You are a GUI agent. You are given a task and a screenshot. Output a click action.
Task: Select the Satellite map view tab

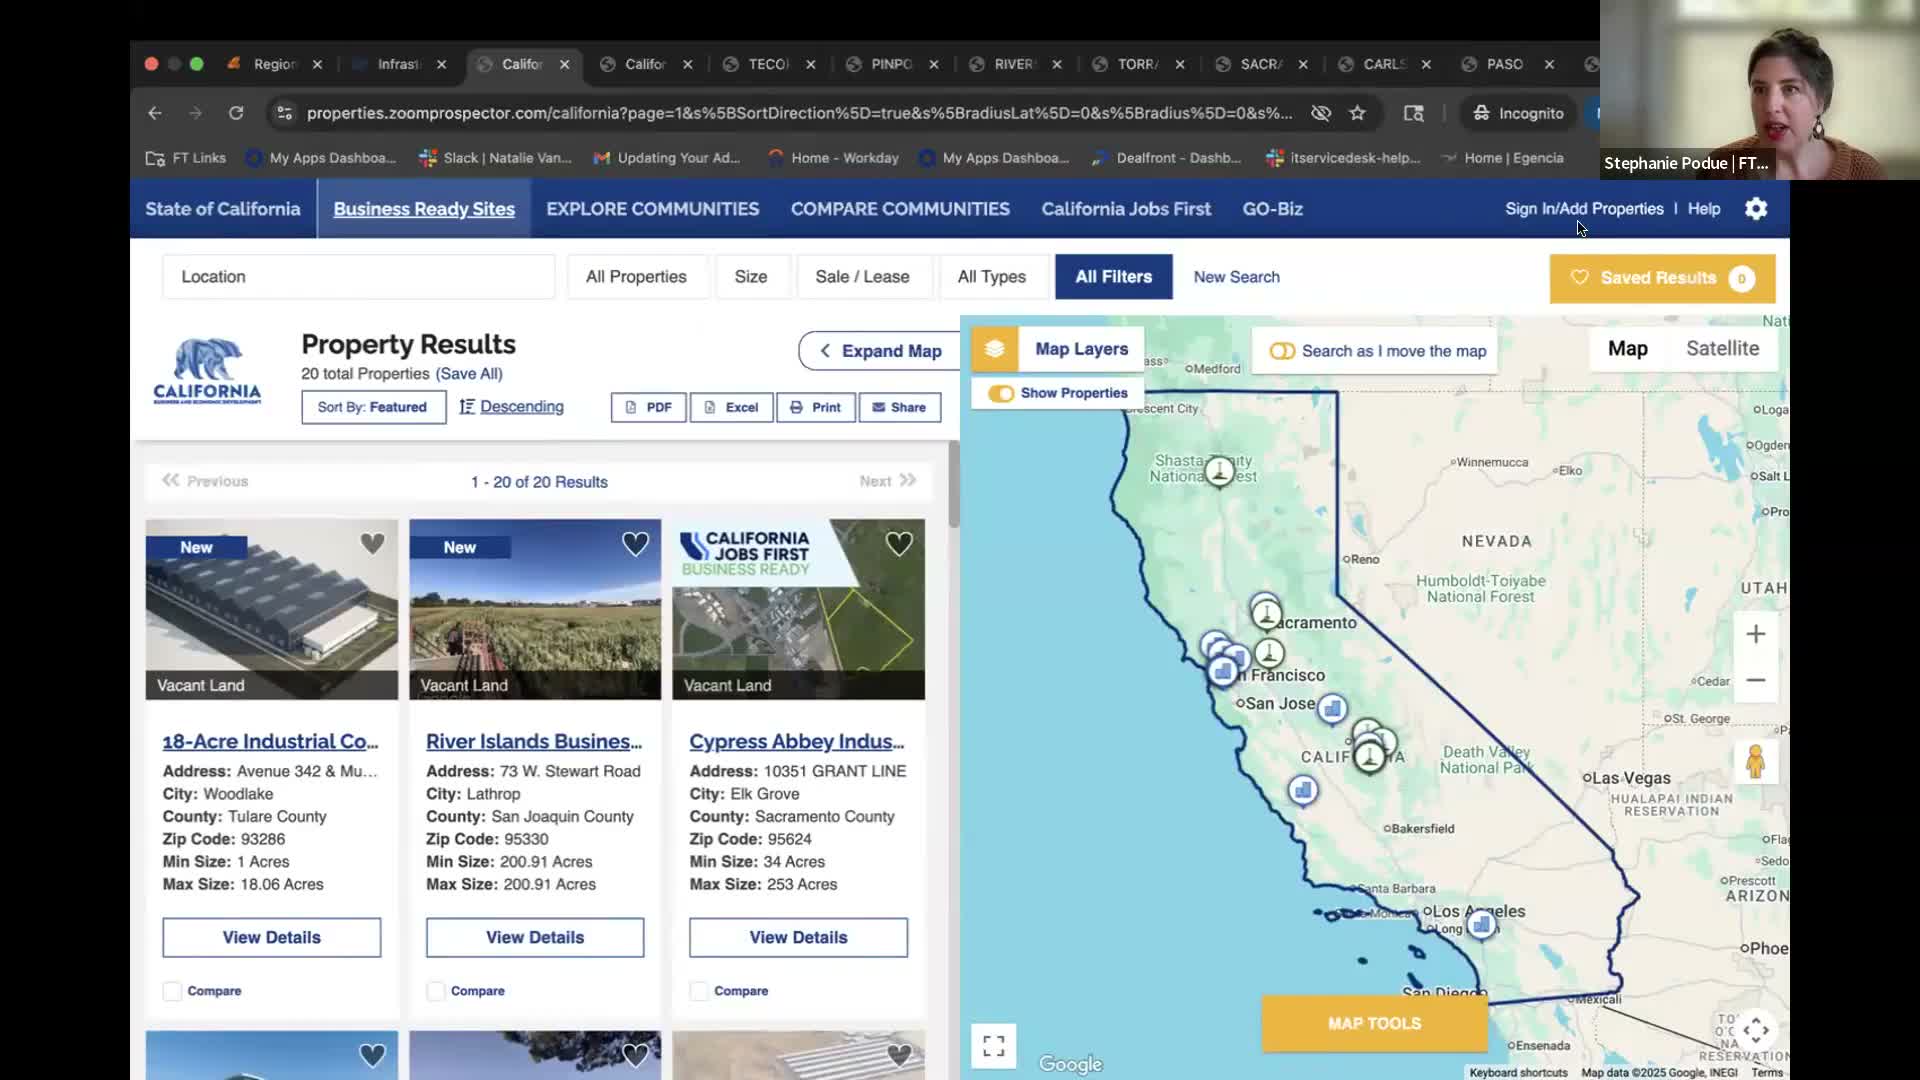[1723, 348]
